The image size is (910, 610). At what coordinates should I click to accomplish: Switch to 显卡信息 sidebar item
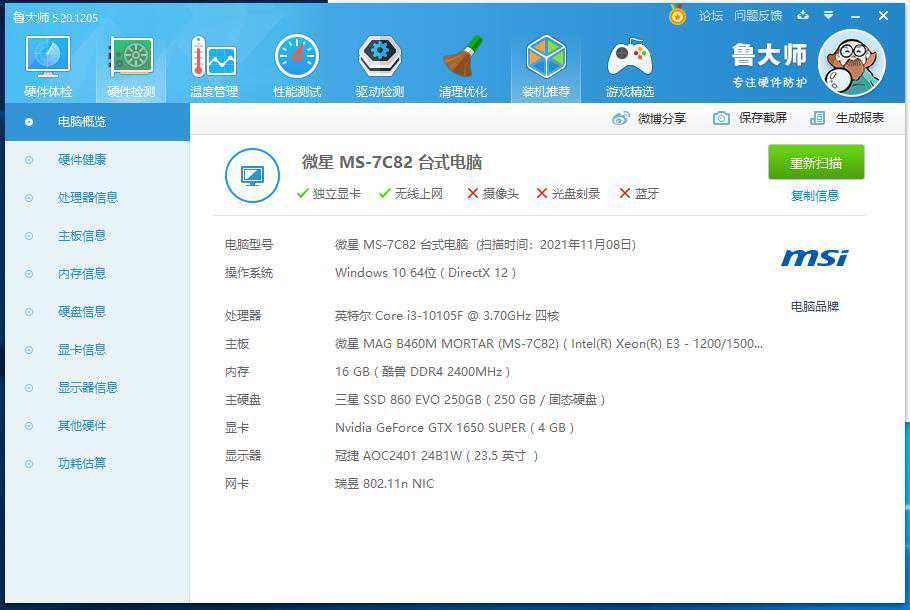click(x=81, y=350)
